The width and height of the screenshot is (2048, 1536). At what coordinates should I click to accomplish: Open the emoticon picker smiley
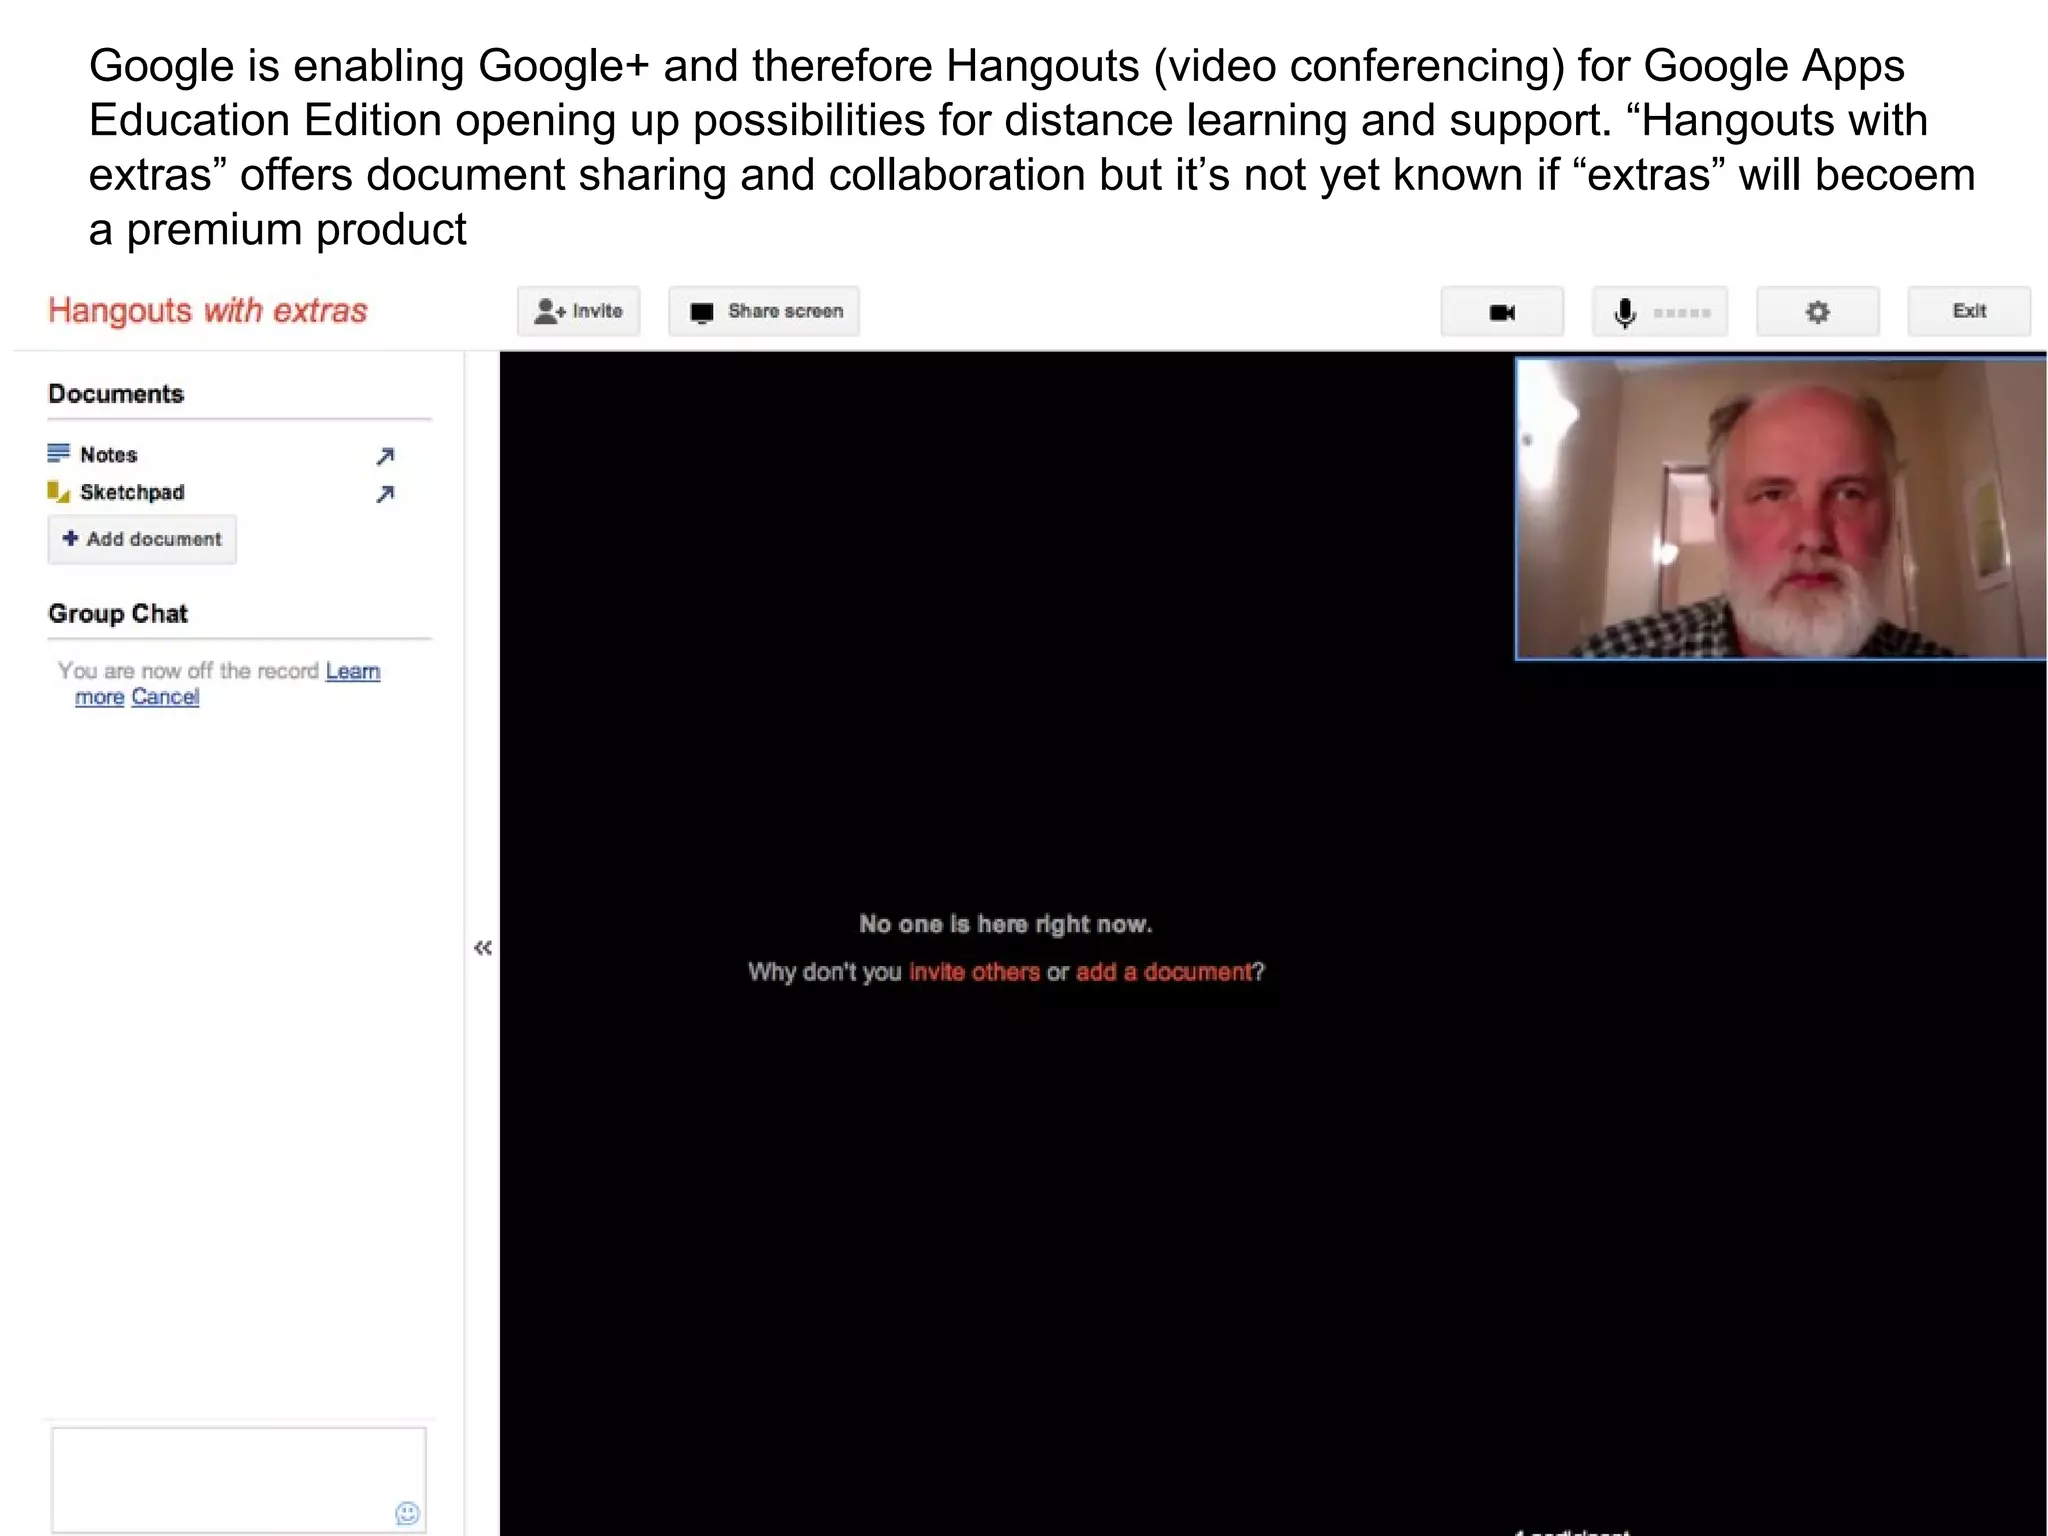[407, 1513]
